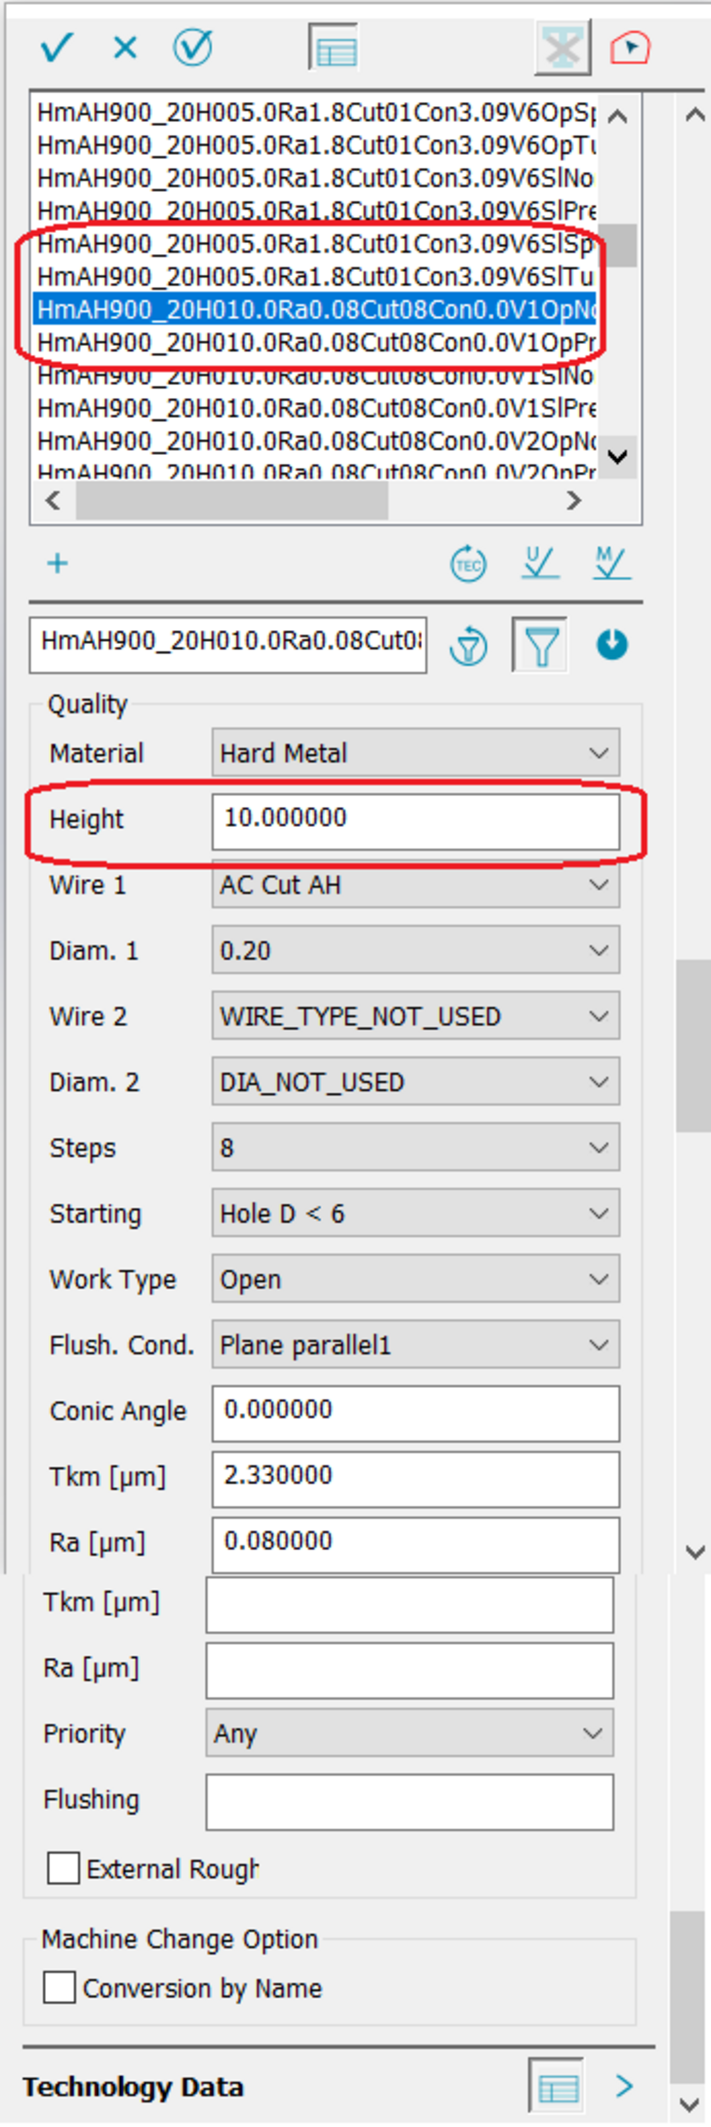This screenshot has width=711, height=2127.
Task: Open the Material dropdown
Action: tap(415, 753)
